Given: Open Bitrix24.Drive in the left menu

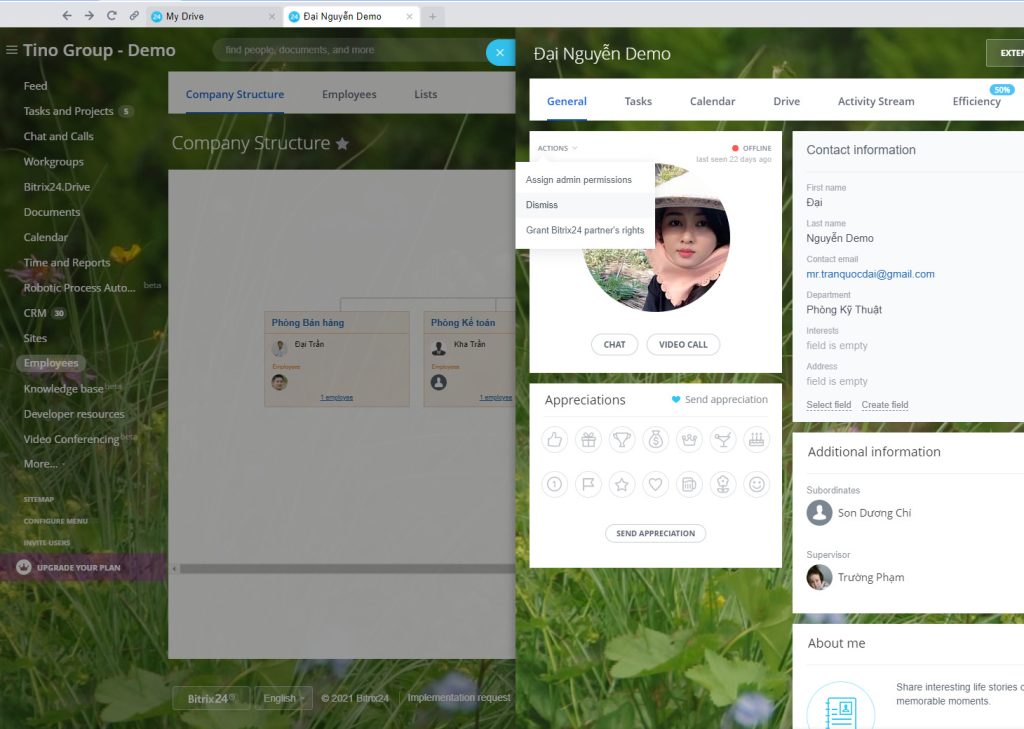Looking at the screenshot, I should click(57, 187).
